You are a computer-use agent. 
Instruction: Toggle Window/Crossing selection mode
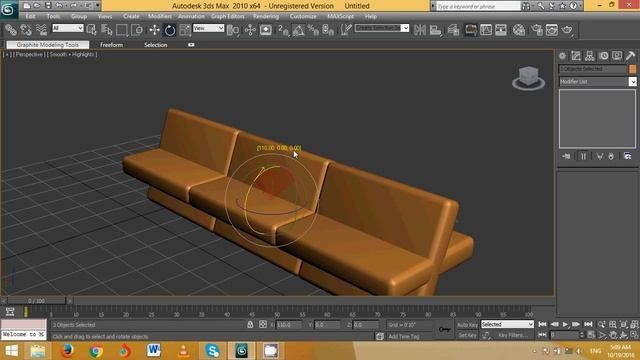pos(137,30)
